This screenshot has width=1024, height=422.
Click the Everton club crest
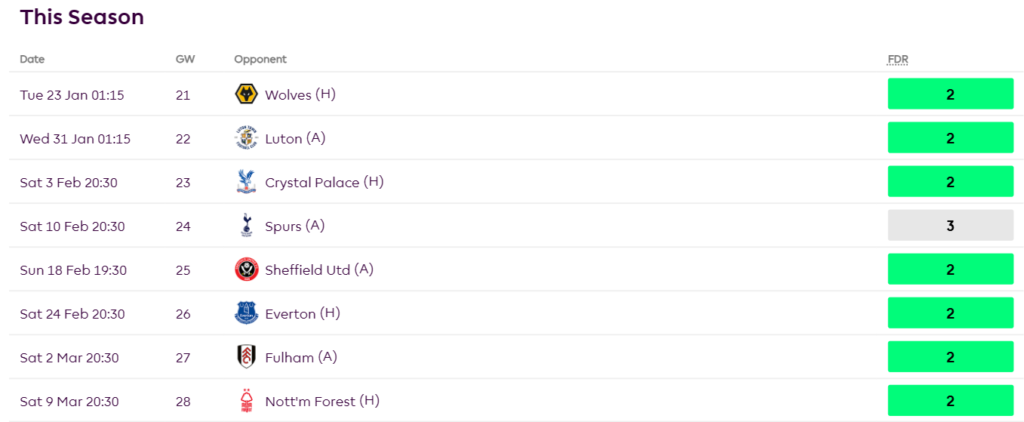(246, 314)
